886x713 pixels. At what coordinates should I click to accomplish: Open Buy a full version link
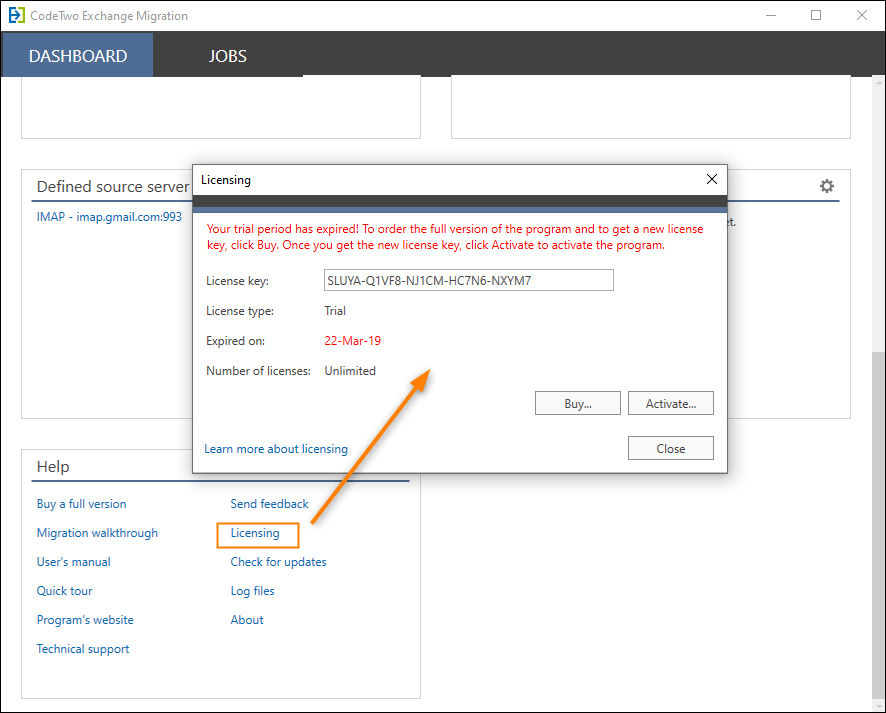pyautogui.click(x=81, y=504)
